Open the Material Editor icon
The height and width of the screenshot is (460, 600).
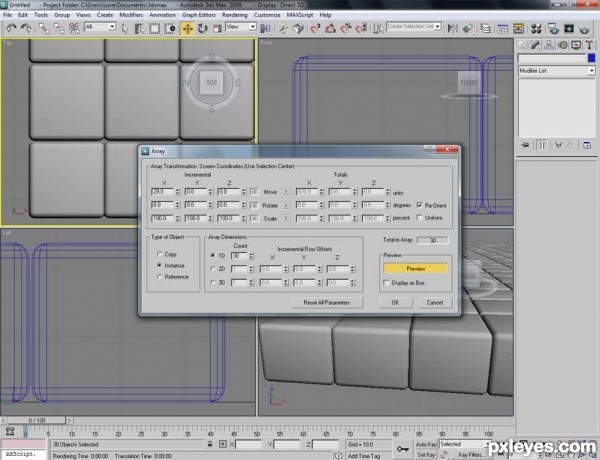(536, 28)
